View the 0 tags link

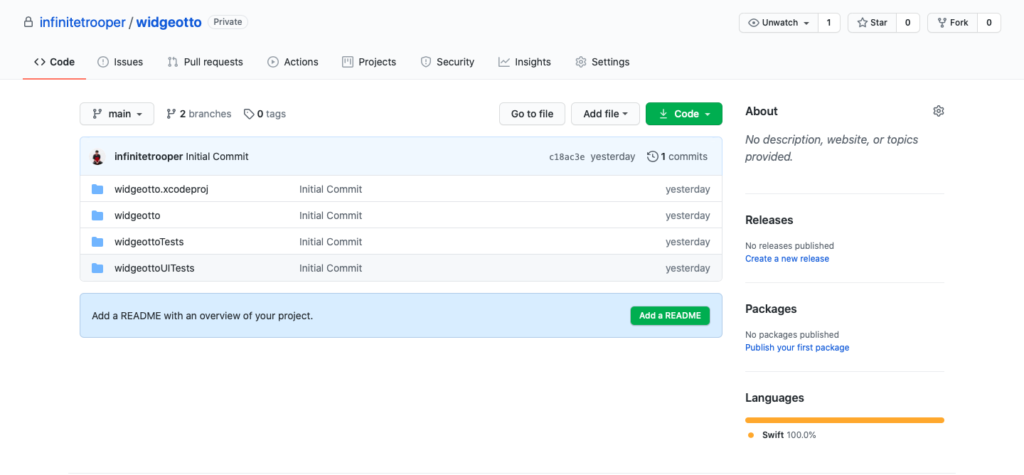point(264,114)
